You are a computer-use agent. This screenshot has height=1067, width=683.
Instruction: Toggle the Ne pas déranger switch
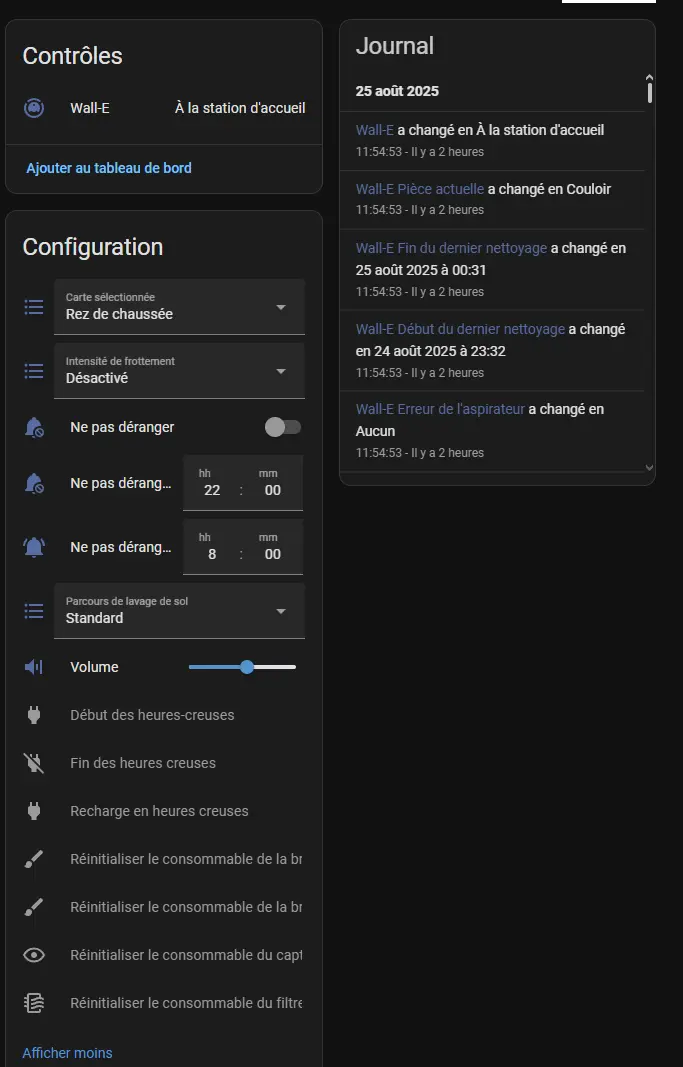283,427
